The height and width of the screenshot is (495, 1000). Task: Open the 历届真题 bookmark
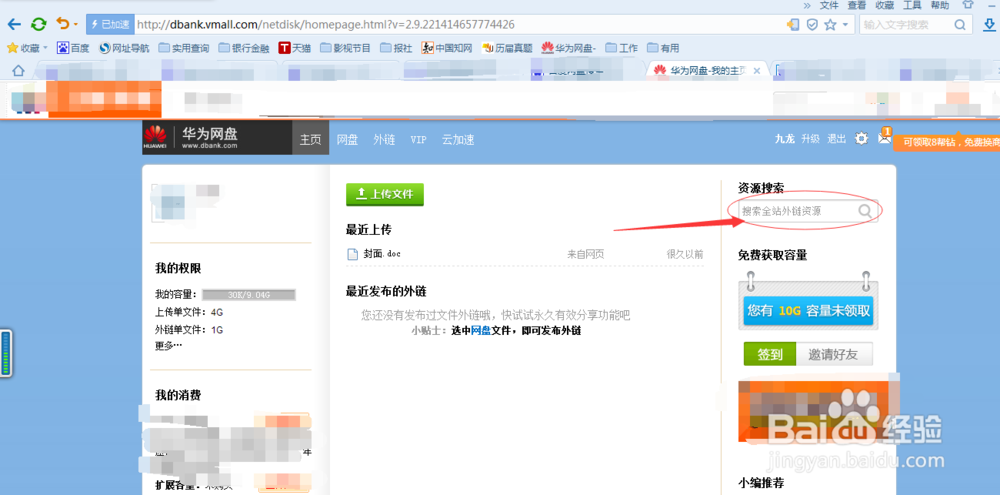coord(507,48)
